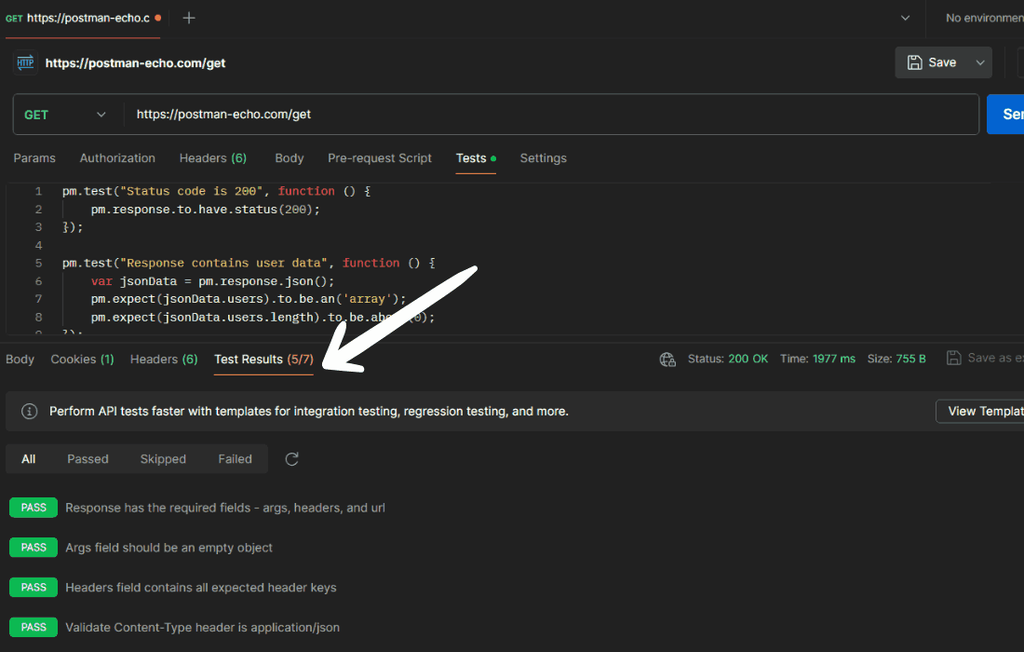
Task: Click the request title postman-echo.com/get
Action: (x=135, y=63)
